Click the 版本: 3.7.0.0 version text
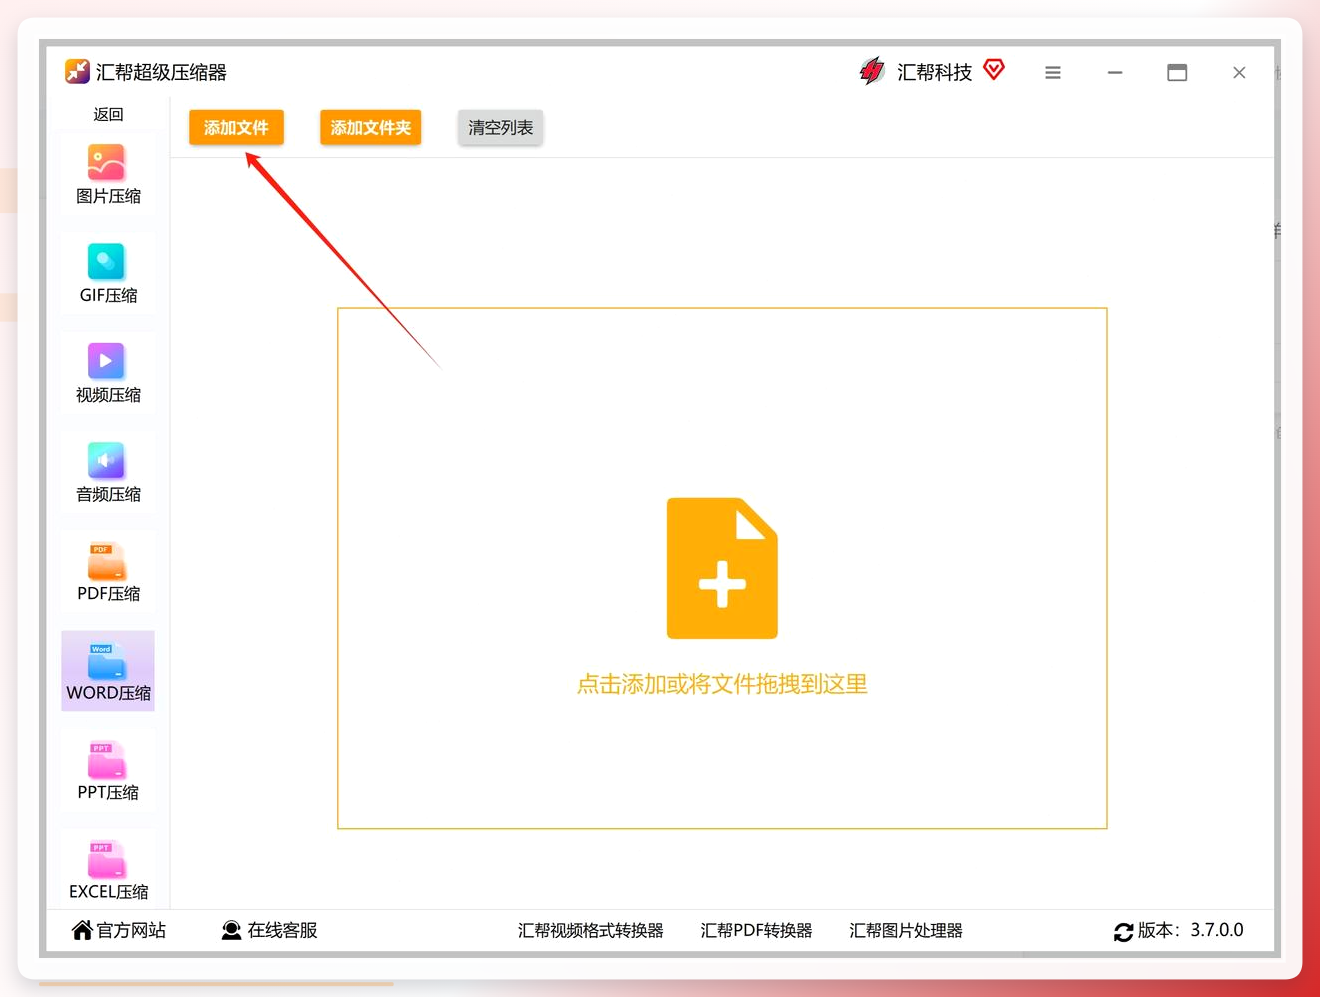The image size is (1320, 997). (1191, 930)
